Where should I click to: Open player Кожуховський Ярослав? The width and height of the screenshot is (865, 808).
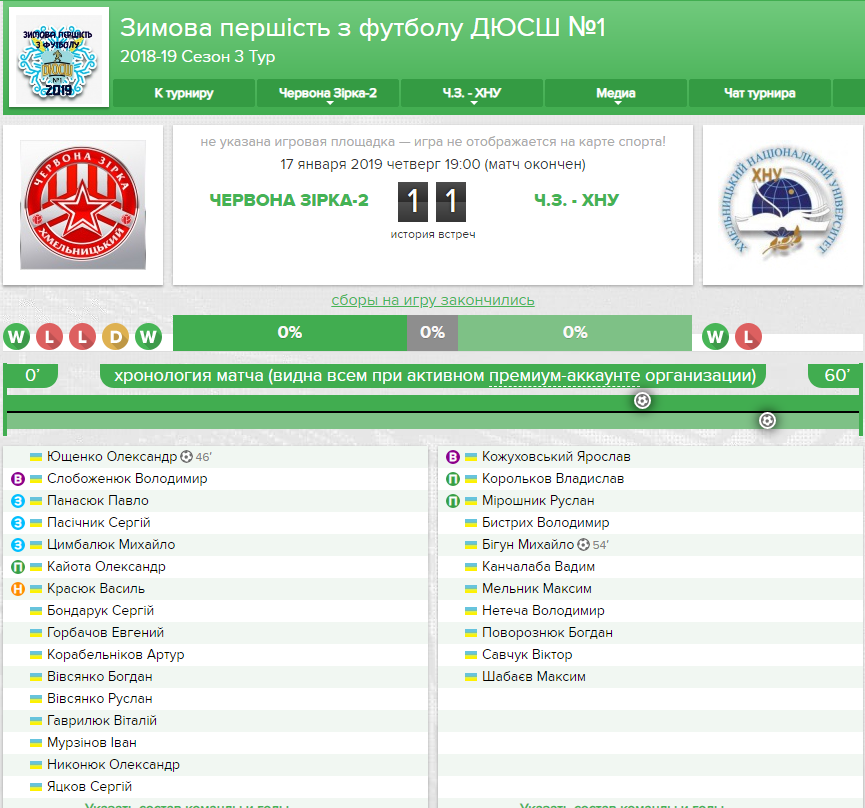tap(556, 457)
